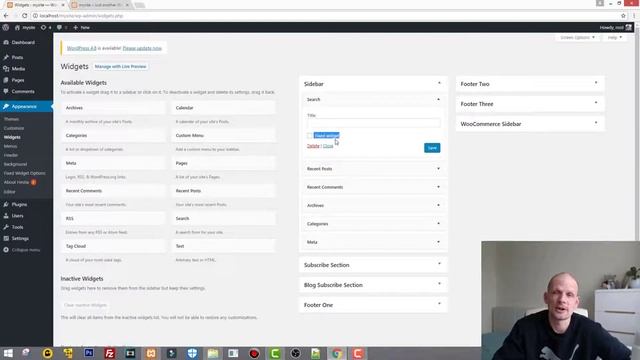The image size is (640, 360).
Task: Reload the page with the refresh icon
Action: (x=24, y=16)
